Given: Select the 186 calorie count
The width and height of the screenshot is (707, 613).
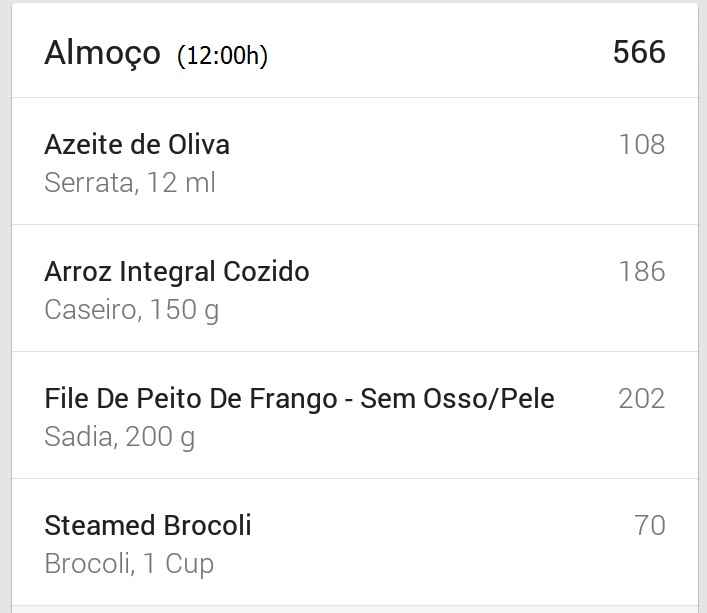Looking at the screenshot, I should click(x=642, y=272).
